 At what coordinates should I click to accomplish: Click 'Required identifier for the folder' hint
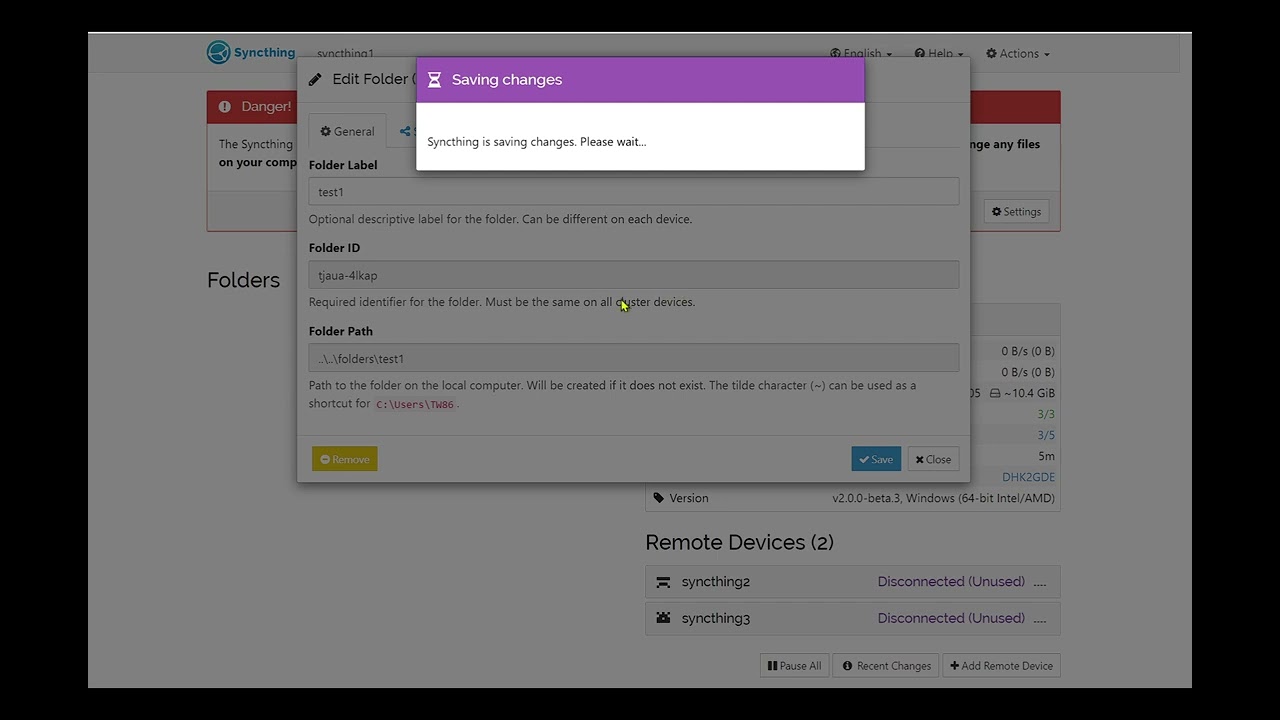[502, 302]
